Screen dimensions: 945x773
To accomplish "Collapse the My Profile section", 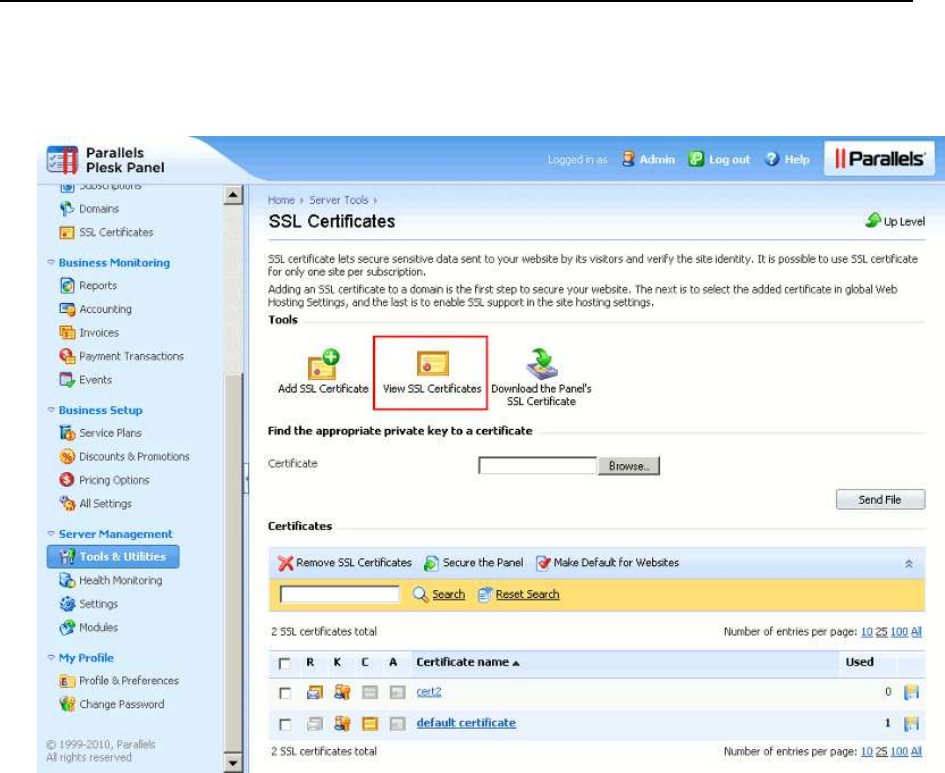I will click(51, 657).
